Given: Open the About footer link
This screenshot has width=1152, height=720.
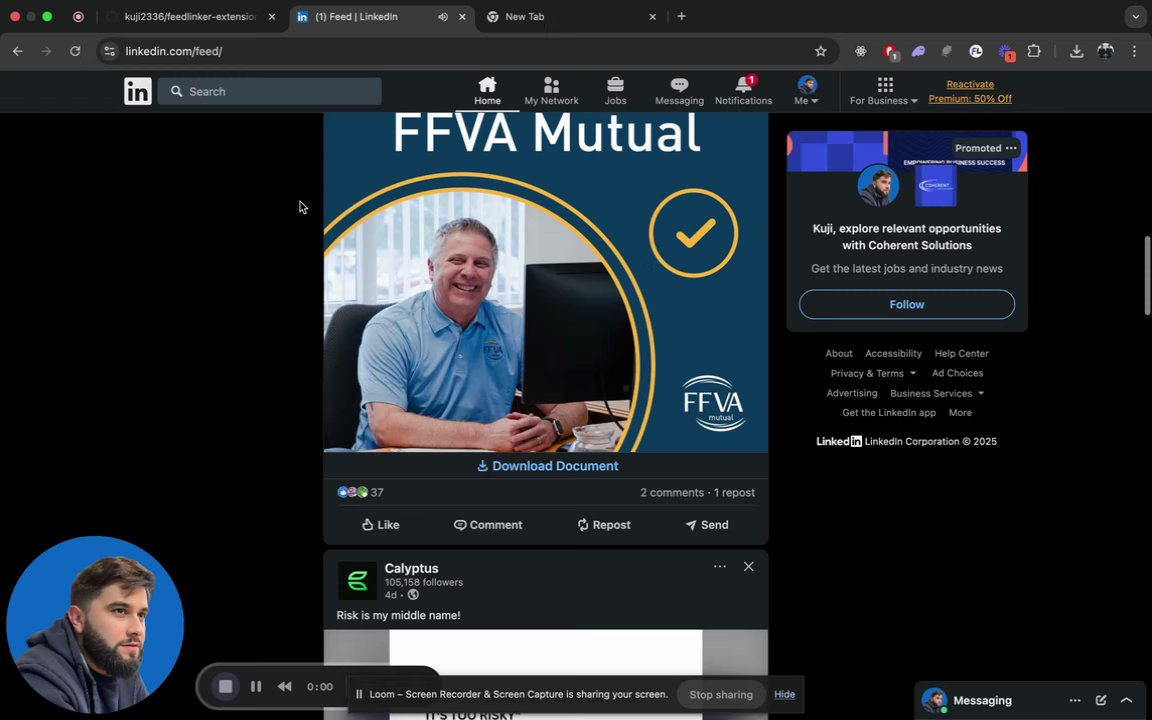Looking at the screenshot, I should [x=838, y=353].
